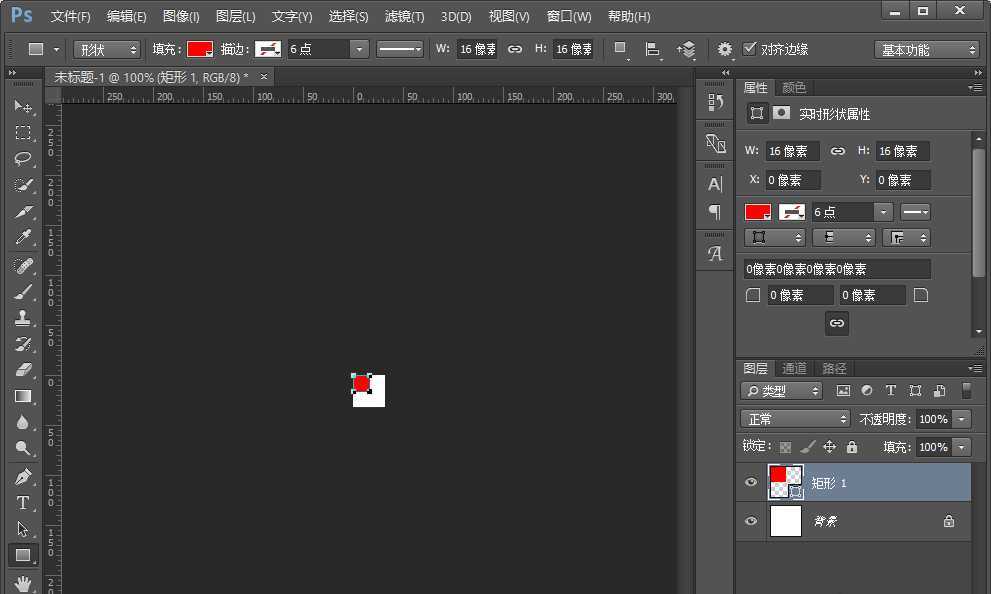Toggle the 对齐边缘 checkbox
This screenshot has height=594, width=991.
pos(750,49)
